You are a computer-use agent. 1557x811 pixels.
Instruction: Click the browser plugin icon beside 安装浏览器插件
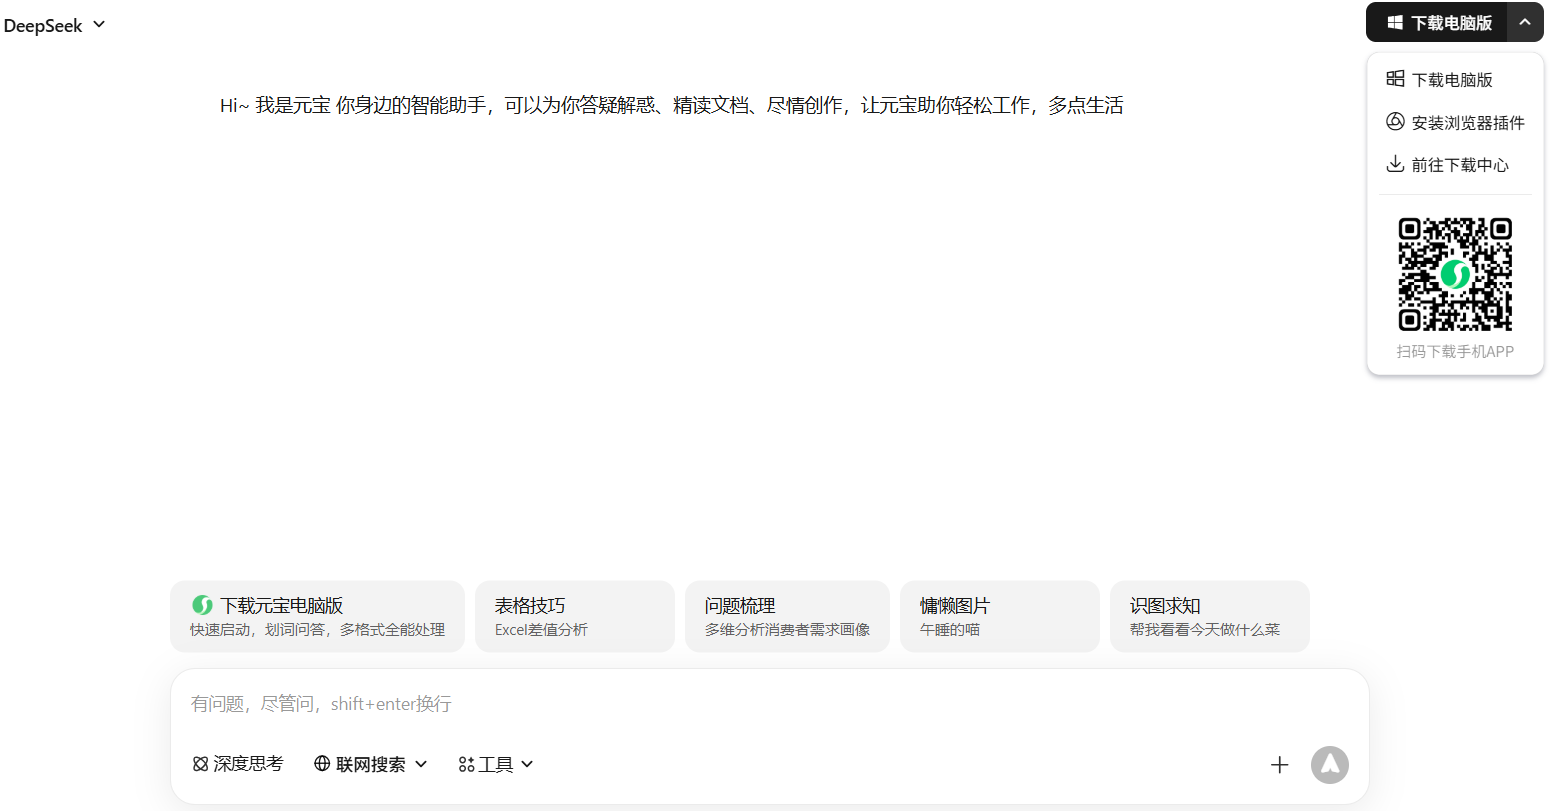point(1396,121)
